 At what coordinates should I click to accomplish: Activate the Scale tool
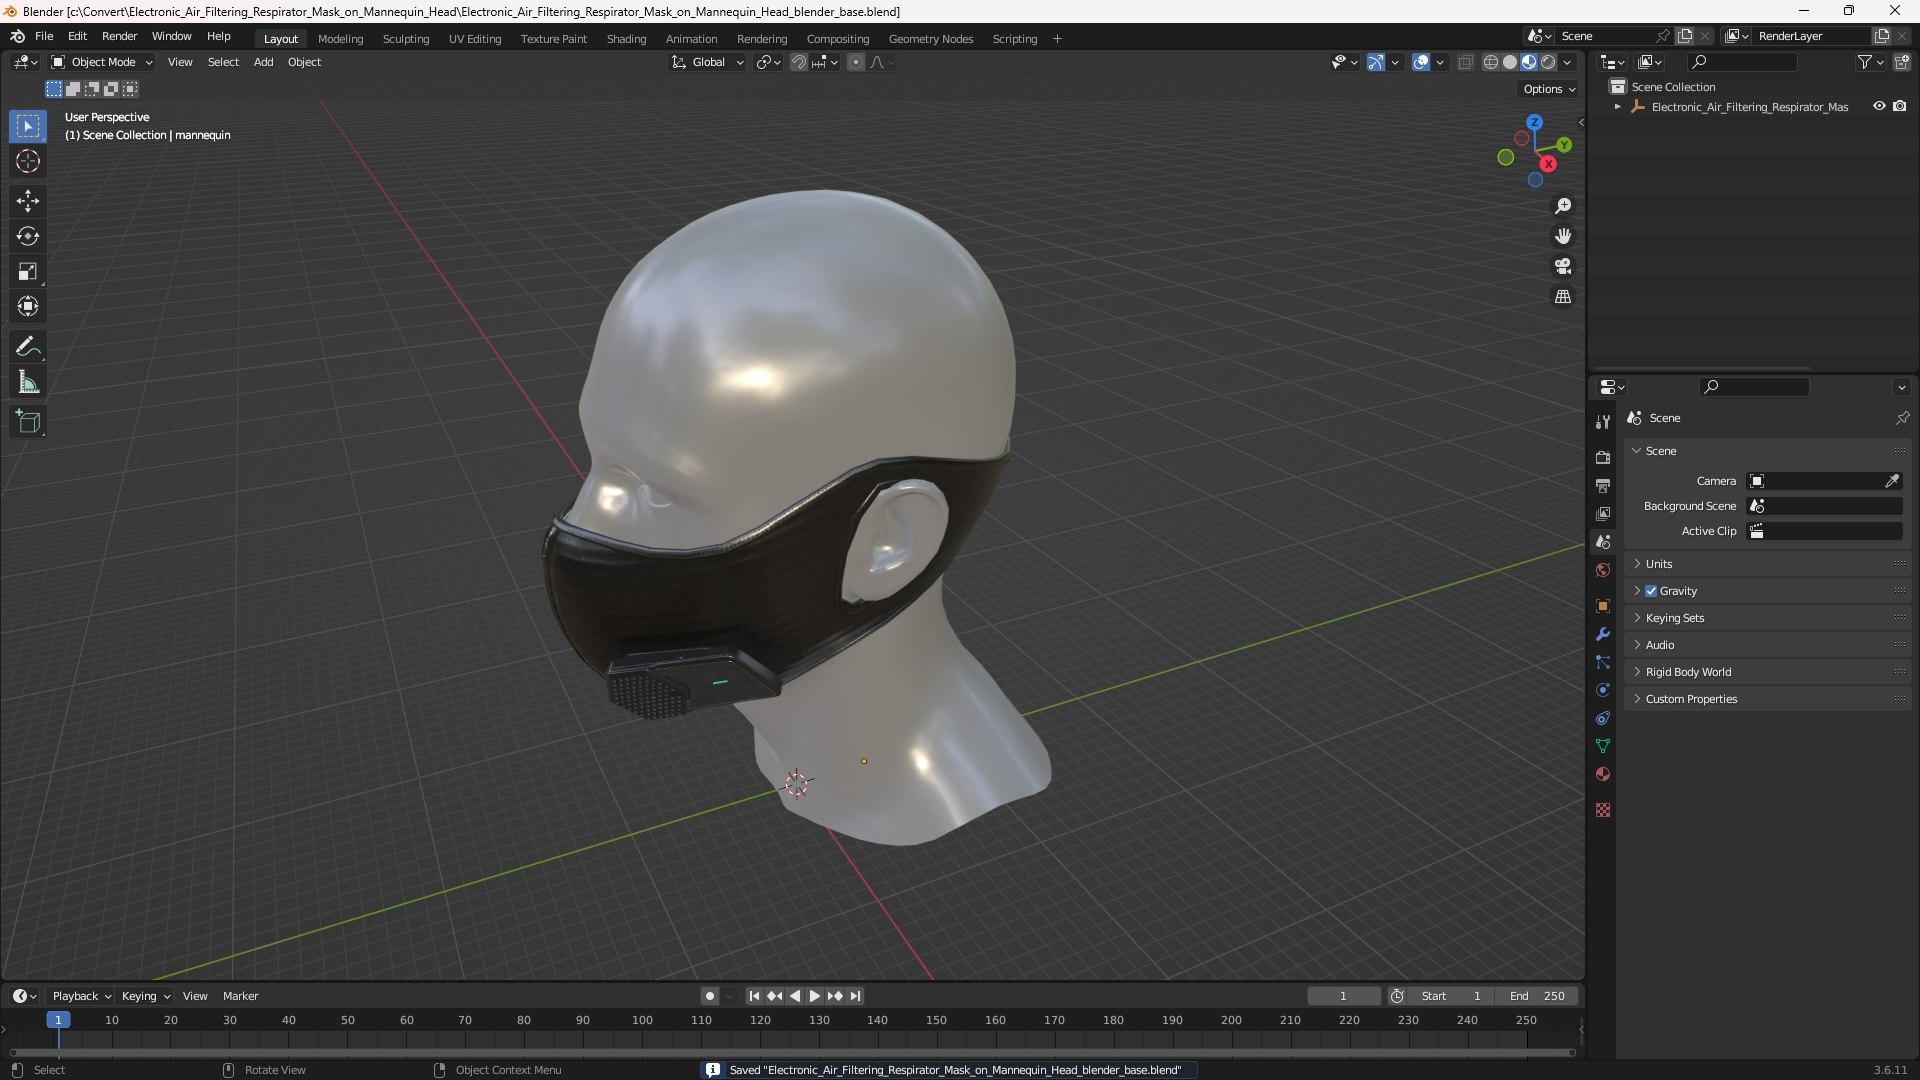coord(28,271)
